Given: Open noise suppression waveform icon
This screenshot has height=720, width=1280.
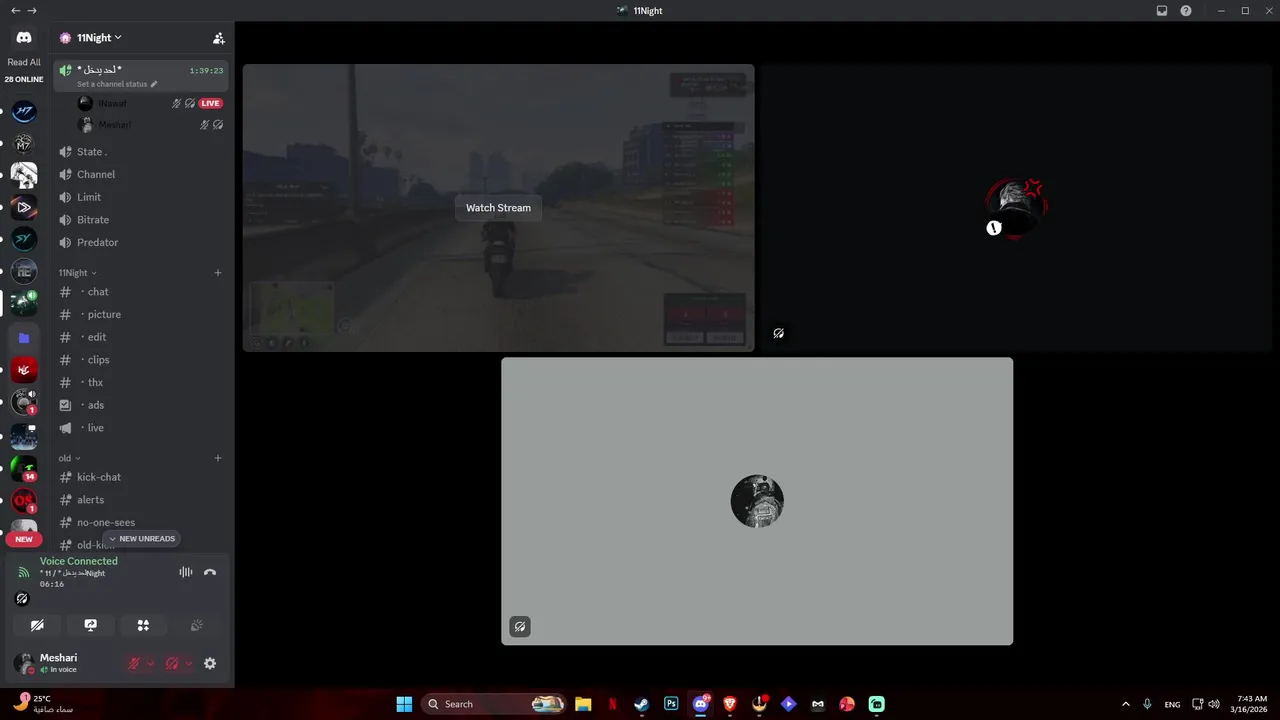Looking at the screenshot, I should point(186,572).
